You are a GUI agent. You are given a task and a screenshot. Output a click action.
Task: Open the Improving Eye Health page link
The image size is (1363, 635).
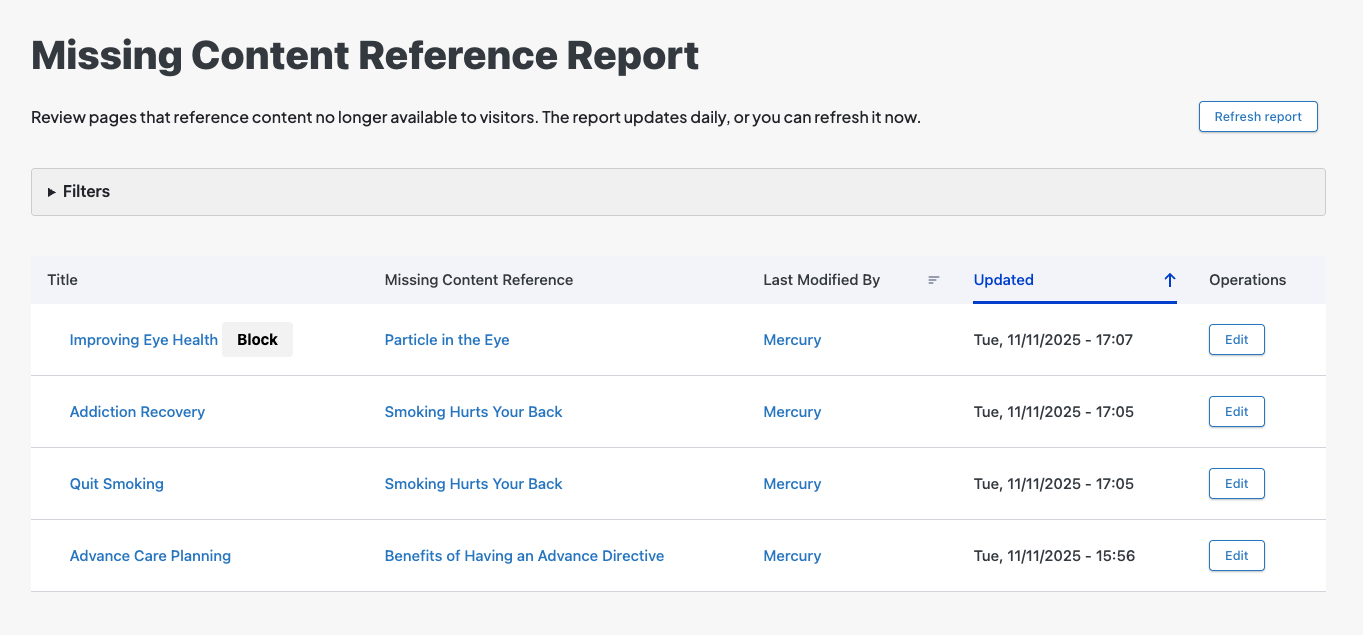(x=143, y=340)
